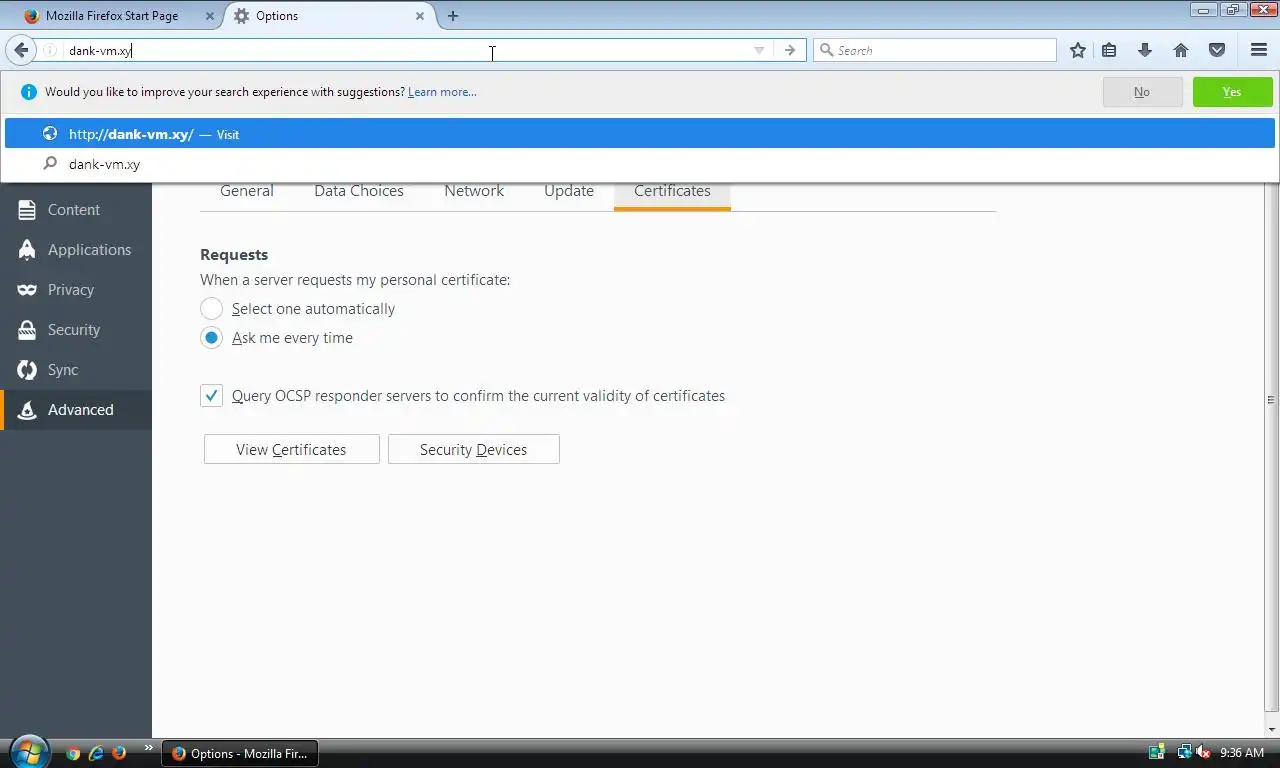Click the Security Devices button
The width and height of the screenshot is (1280, 768).
473,450
